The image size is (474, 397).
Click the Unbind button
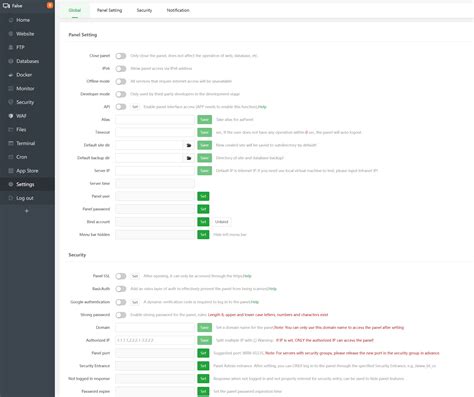[x=221, y=222]
